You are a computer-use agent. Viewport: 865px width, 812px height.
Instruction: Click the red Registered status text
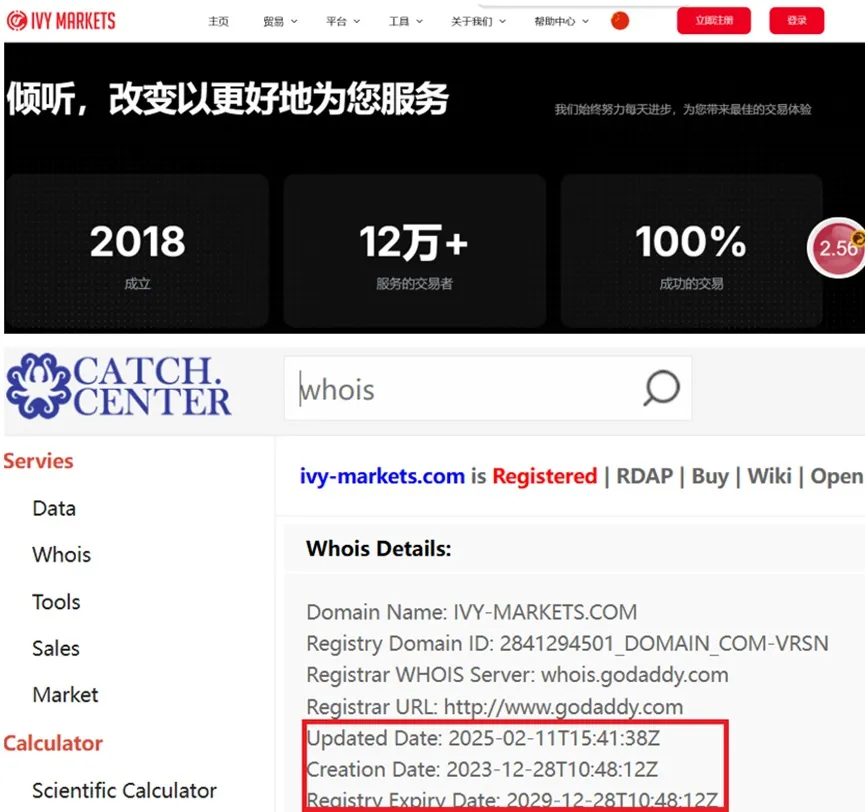pyautogui.click(x=544, y=476)
